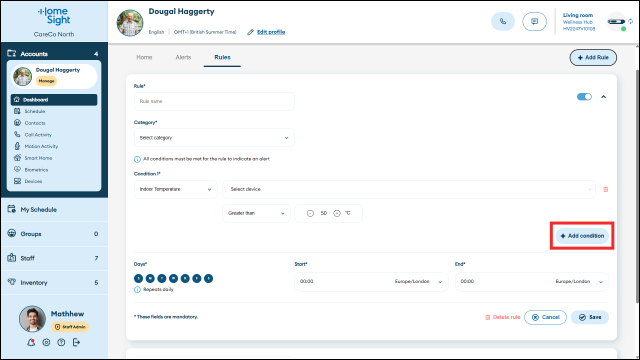Click the info icon next to Repeats daily
This screenshot has height=360, width=640.
click(137, 289)
